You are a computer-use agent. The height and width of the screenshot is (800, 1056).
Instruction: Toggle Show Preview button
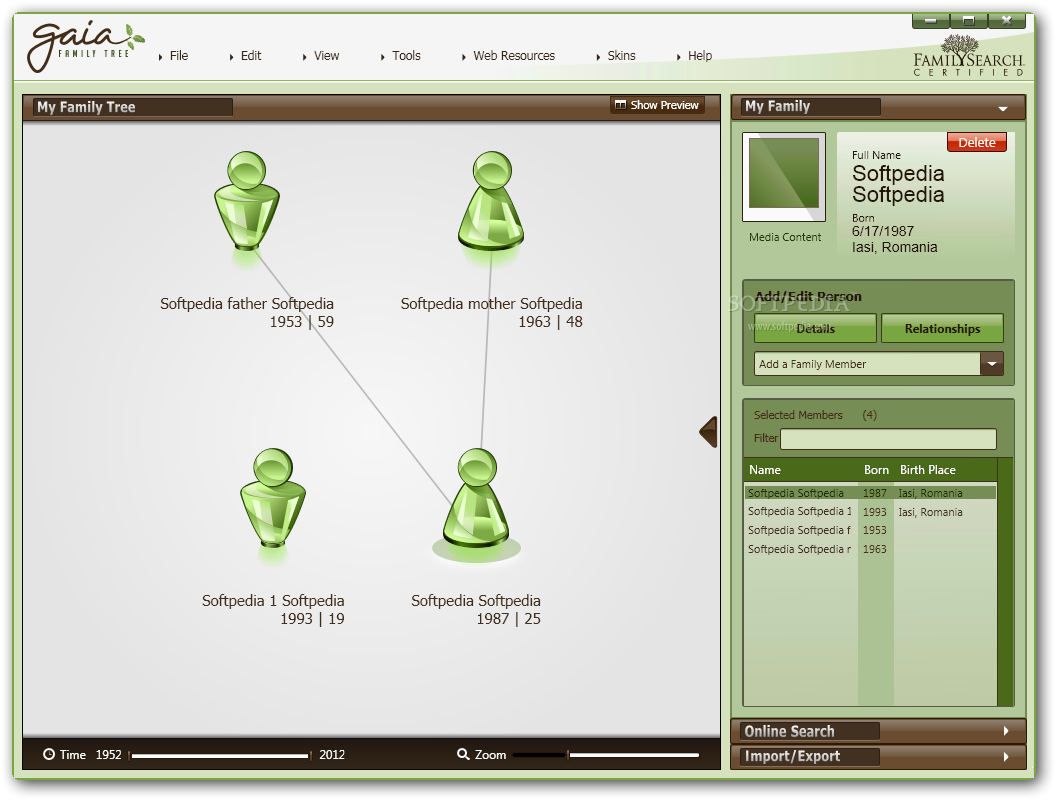click(x=657, y=105)
